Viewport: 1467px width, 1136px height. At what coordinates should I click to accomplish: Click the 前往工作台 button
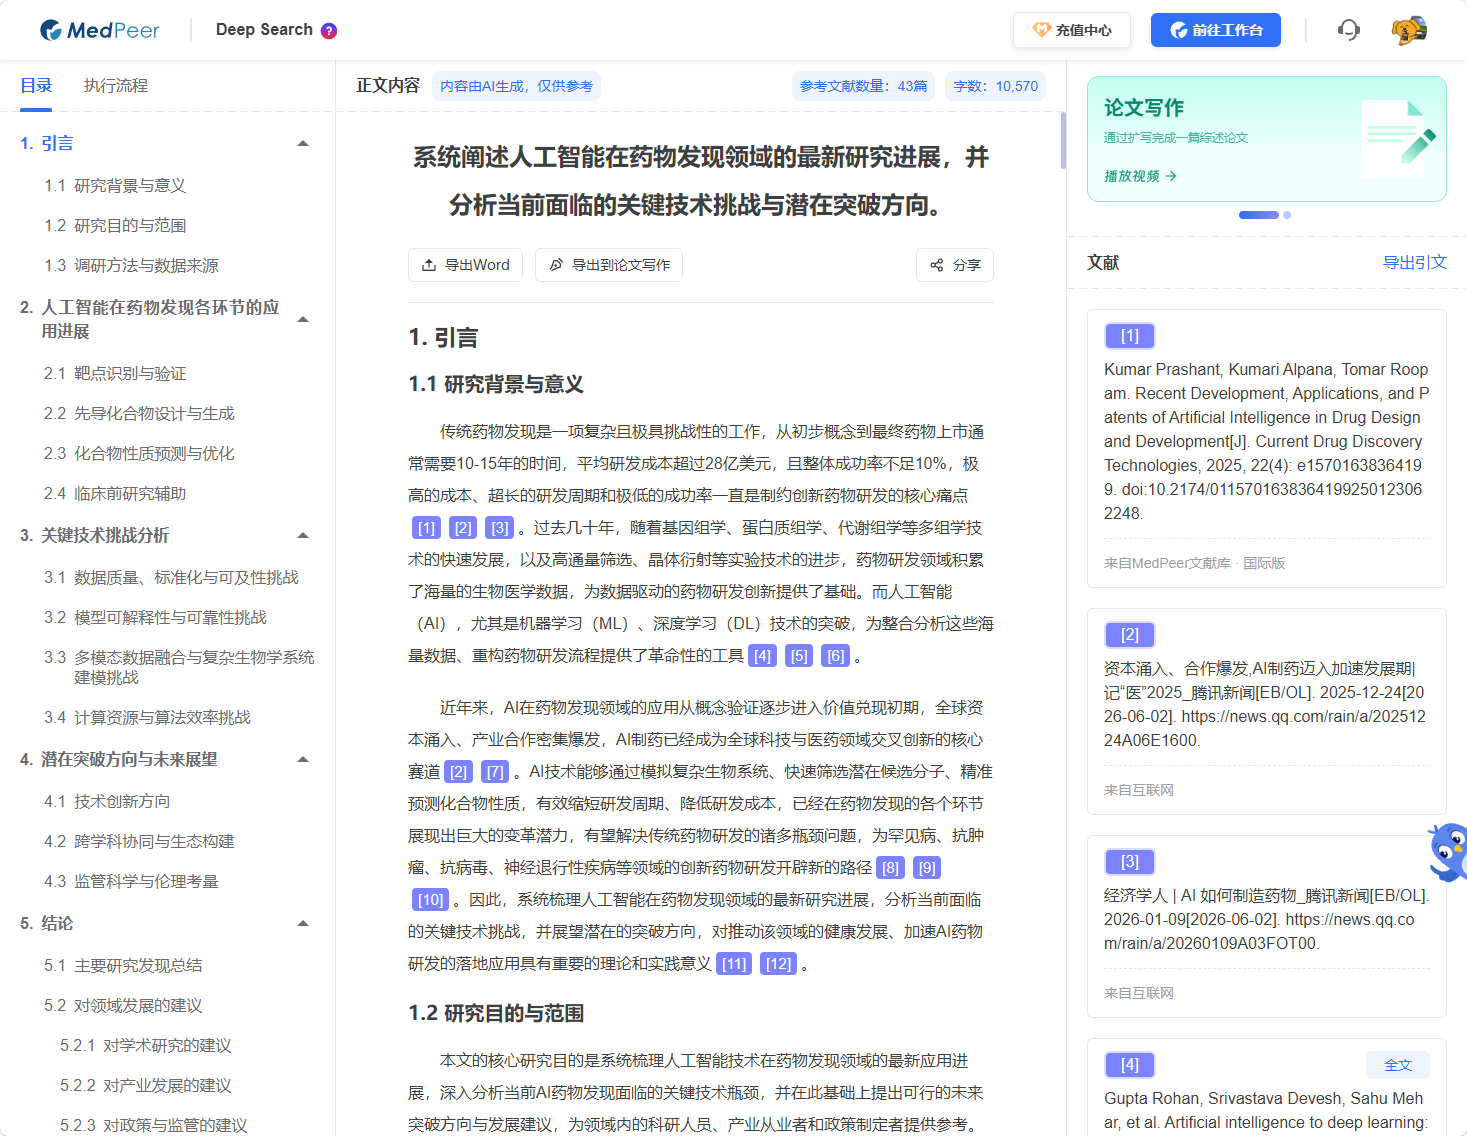1216,30
